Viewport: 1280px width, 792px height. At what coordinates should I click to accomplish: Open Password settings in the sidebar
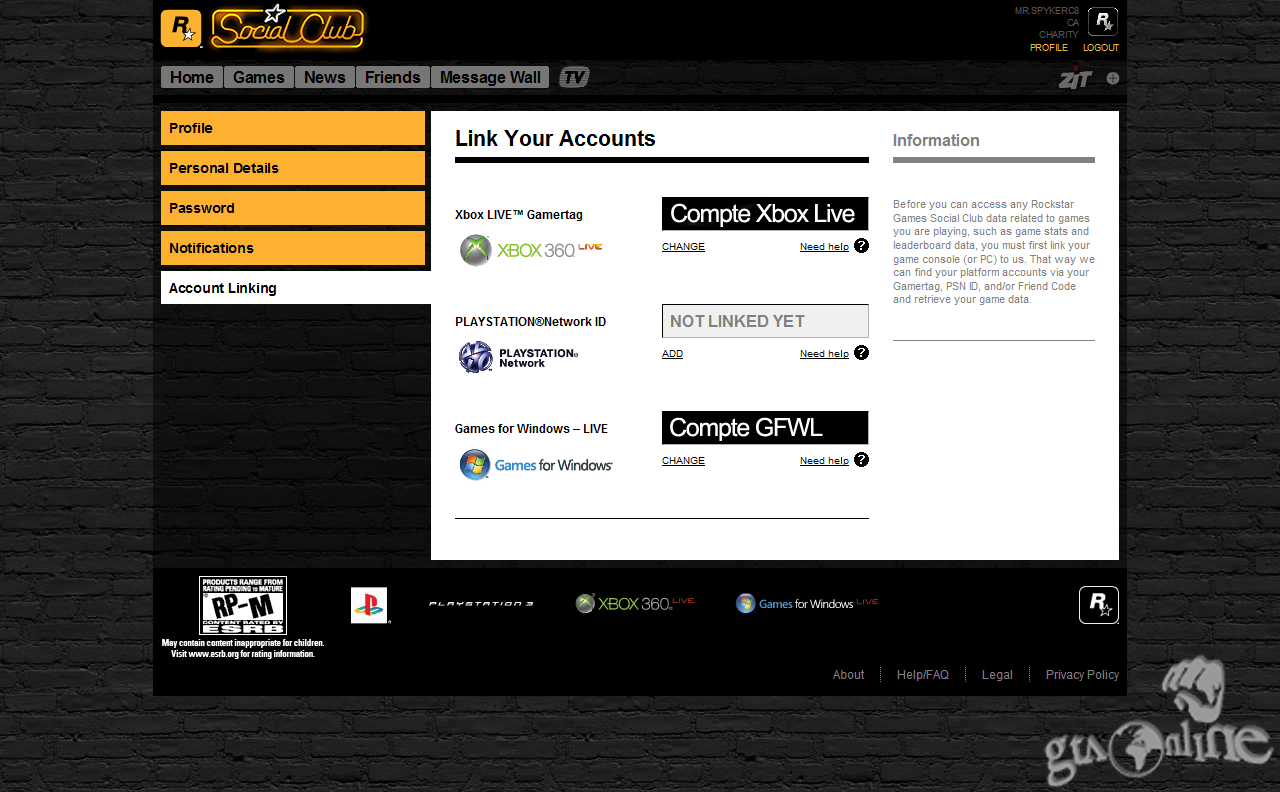293,208
